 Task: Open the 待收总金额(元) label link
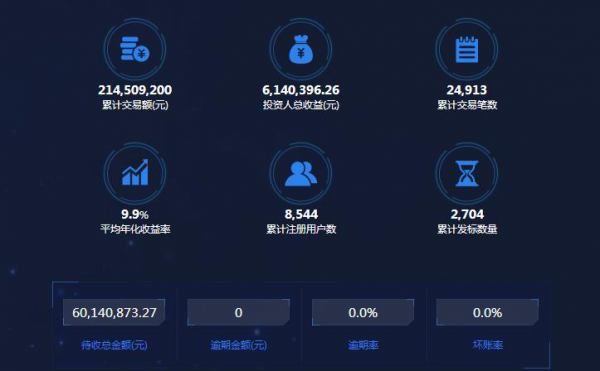click(x=114, y=345)
